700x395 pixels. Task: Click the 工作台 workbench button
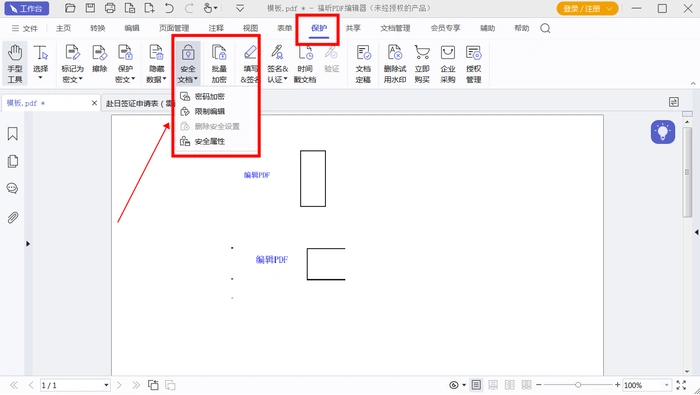pyautogui.click(x=27, y=8)
